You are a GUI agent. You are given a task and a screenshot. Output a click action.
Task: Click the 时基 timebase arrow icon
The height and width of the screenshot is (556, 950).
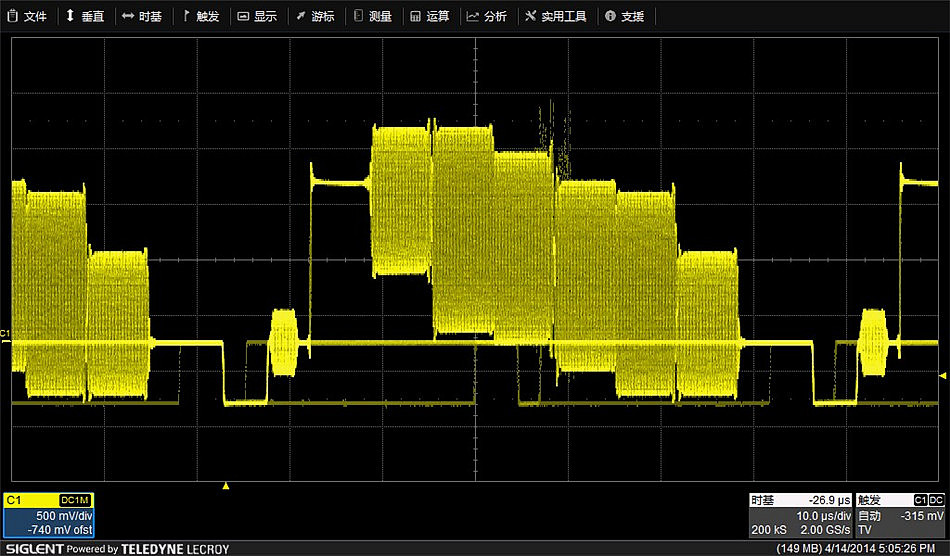[x=128, y=16]
